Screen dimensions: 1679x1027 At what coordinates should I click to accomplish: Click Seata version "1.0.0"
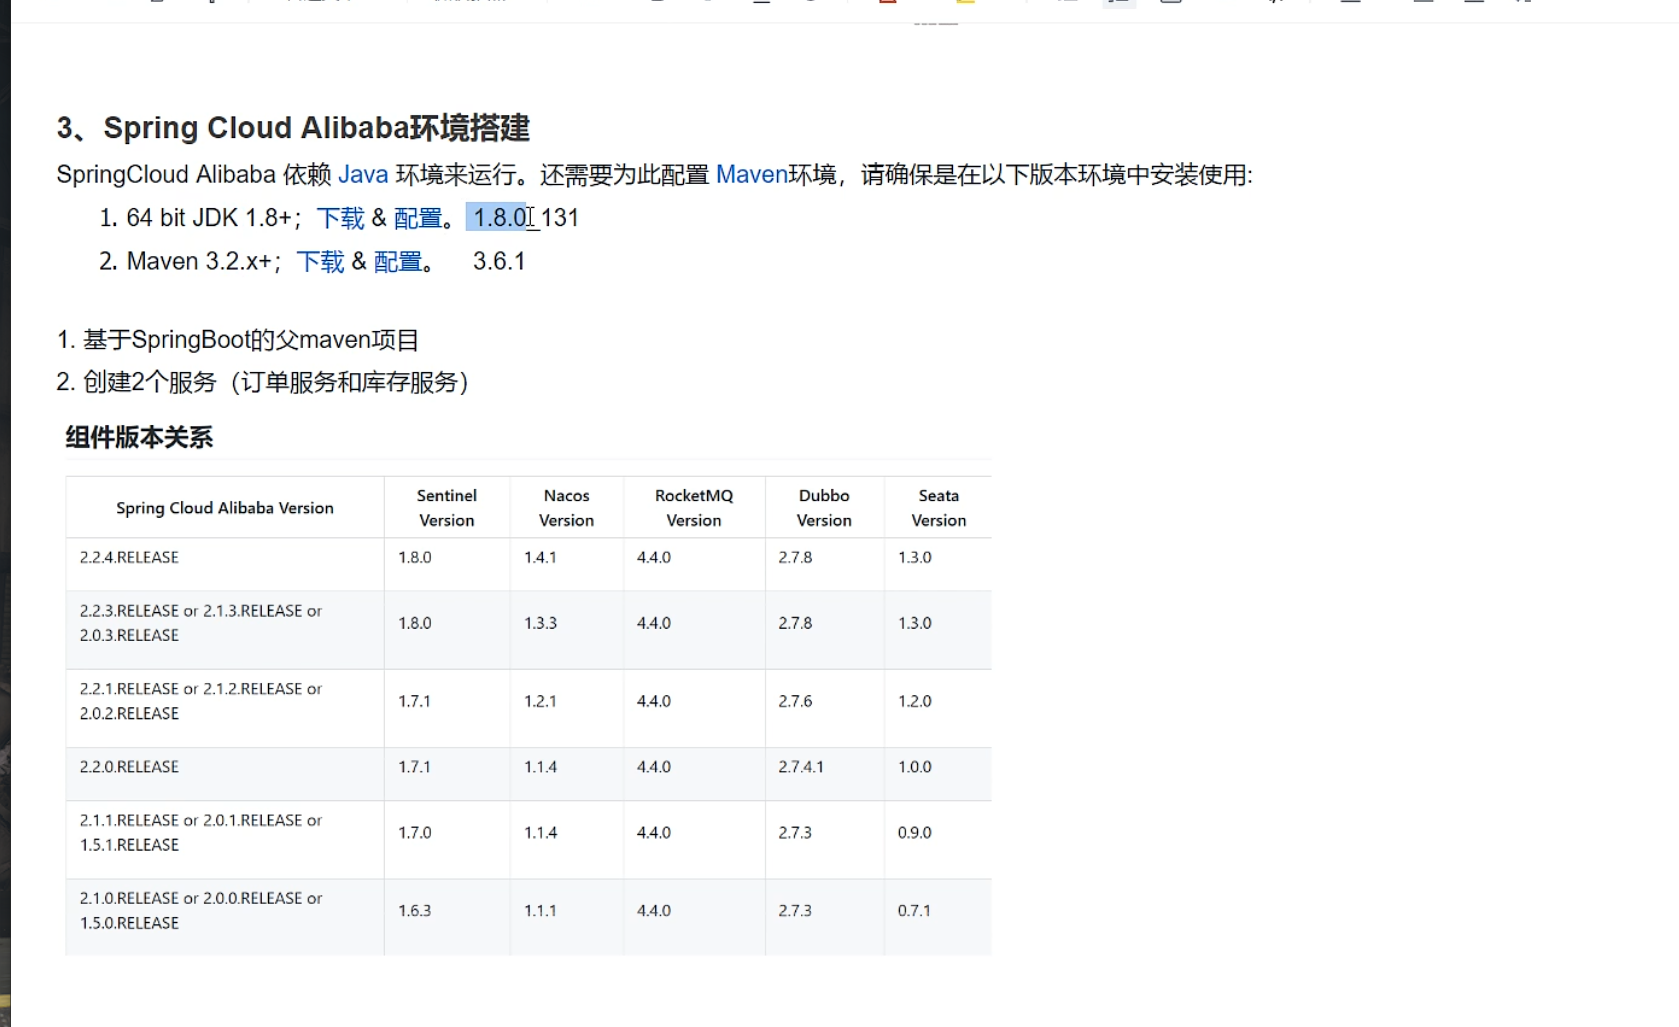coord(915,767)
